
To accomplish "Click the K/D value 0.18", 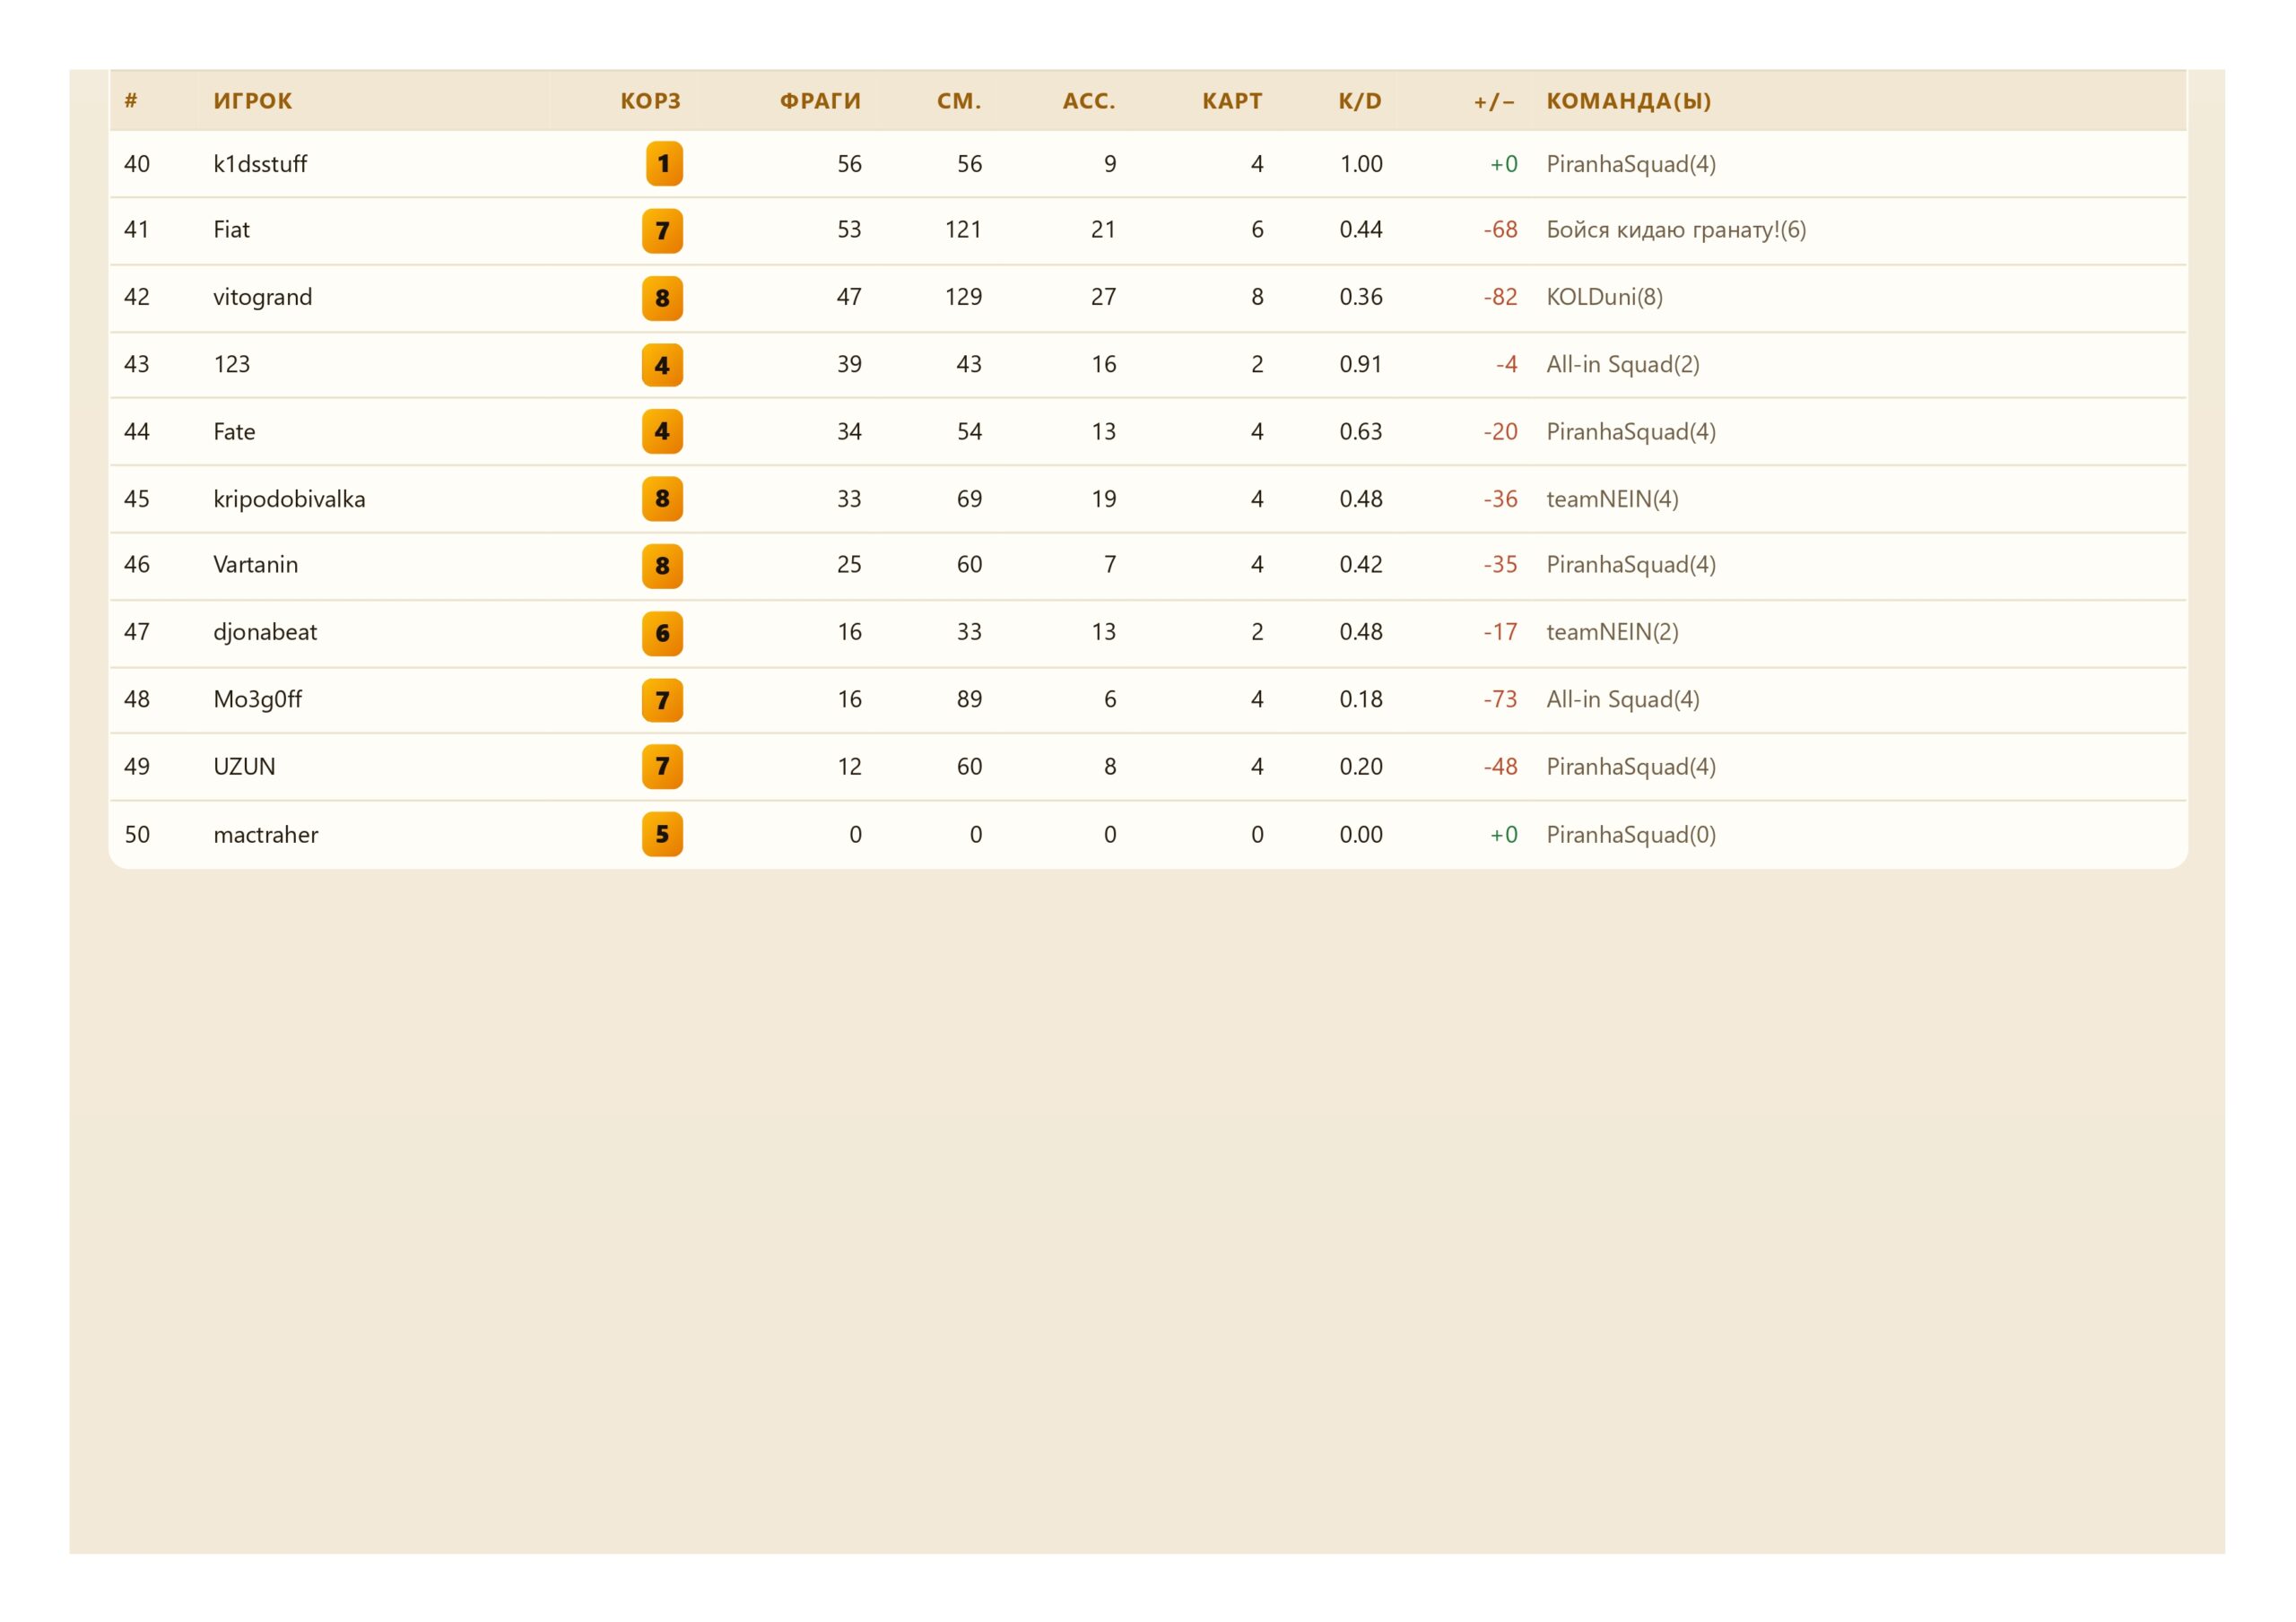I will coord(1361,699).
